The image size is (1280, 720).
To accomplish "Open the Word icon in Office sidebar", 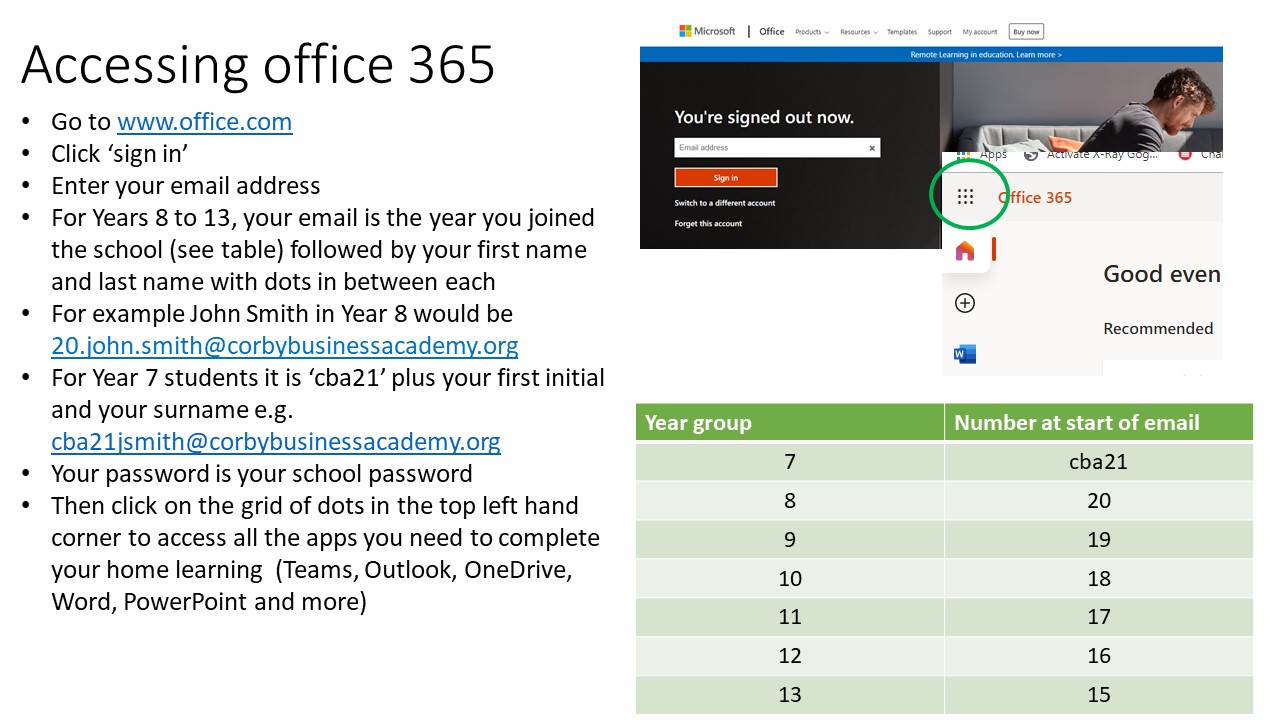I will coord(965,354).
